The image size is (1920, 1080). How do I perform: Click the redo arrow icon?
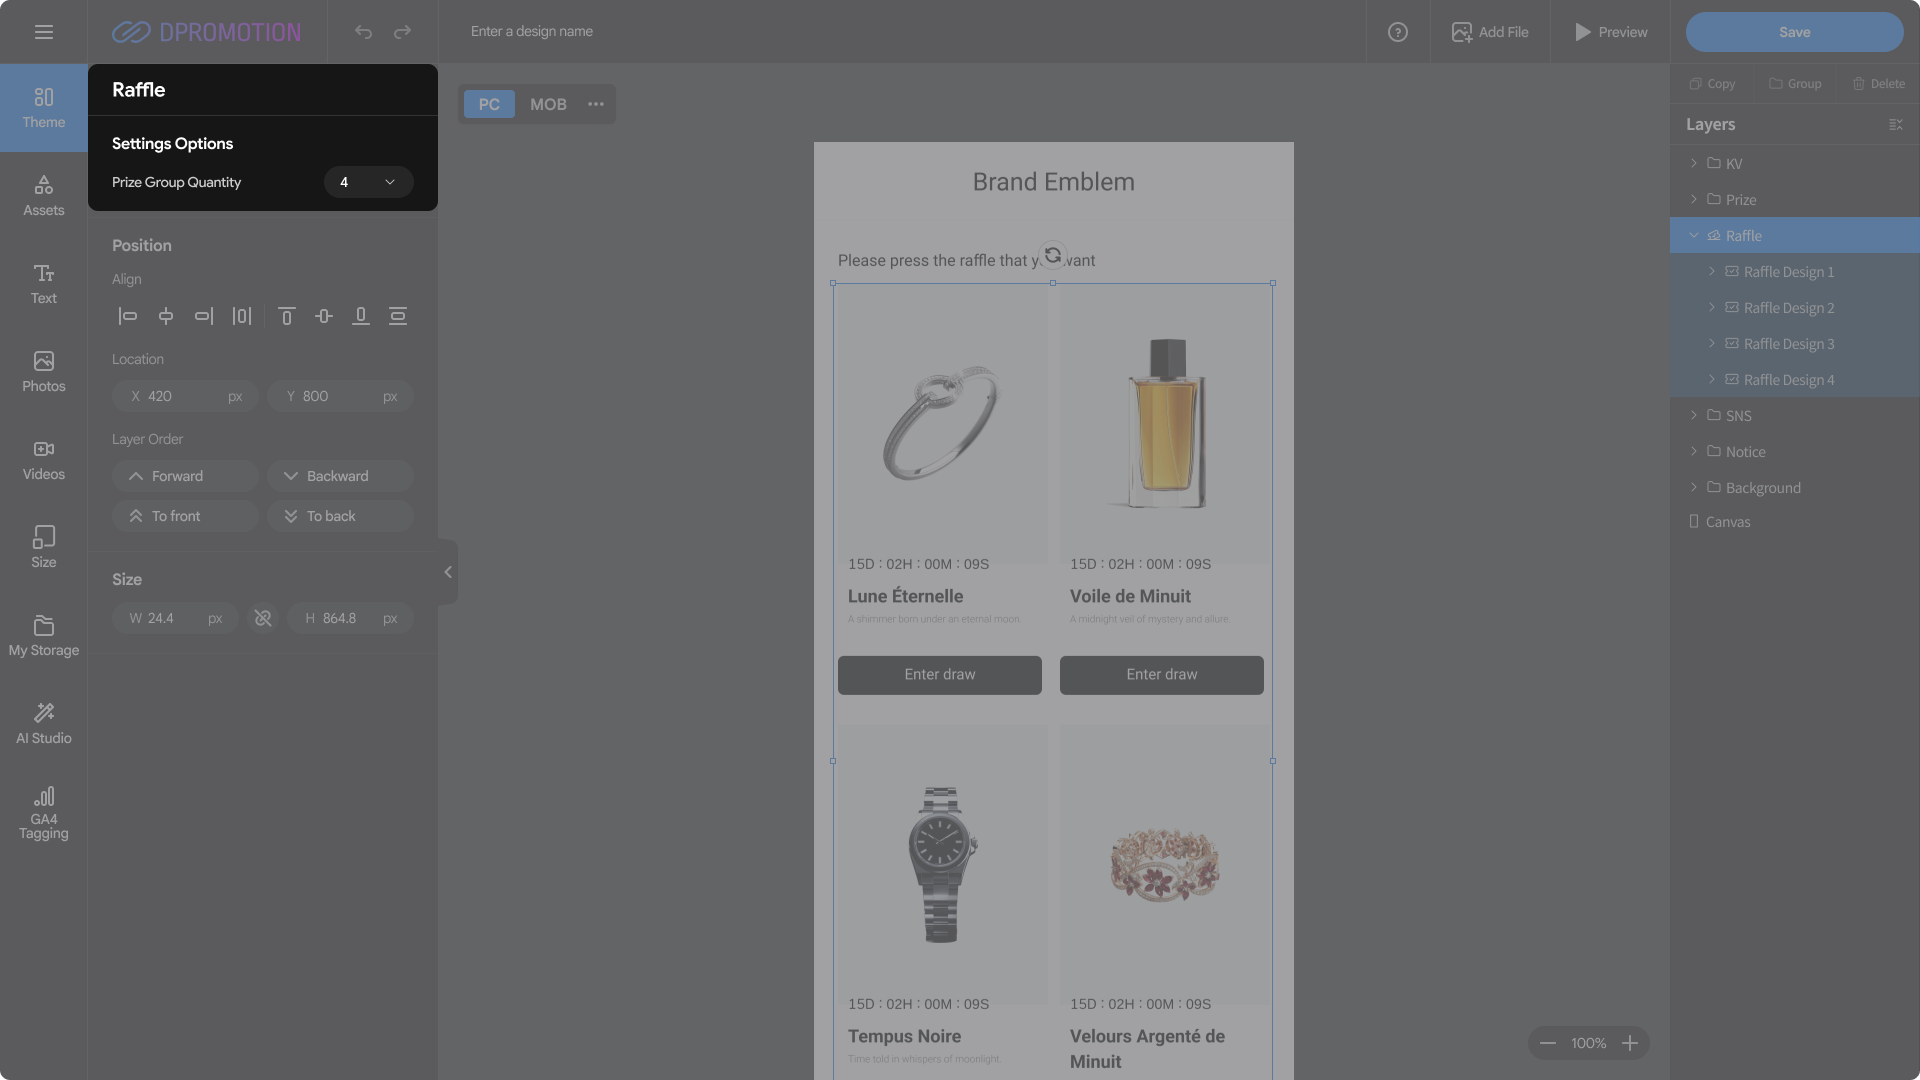[x=402, y=32]
